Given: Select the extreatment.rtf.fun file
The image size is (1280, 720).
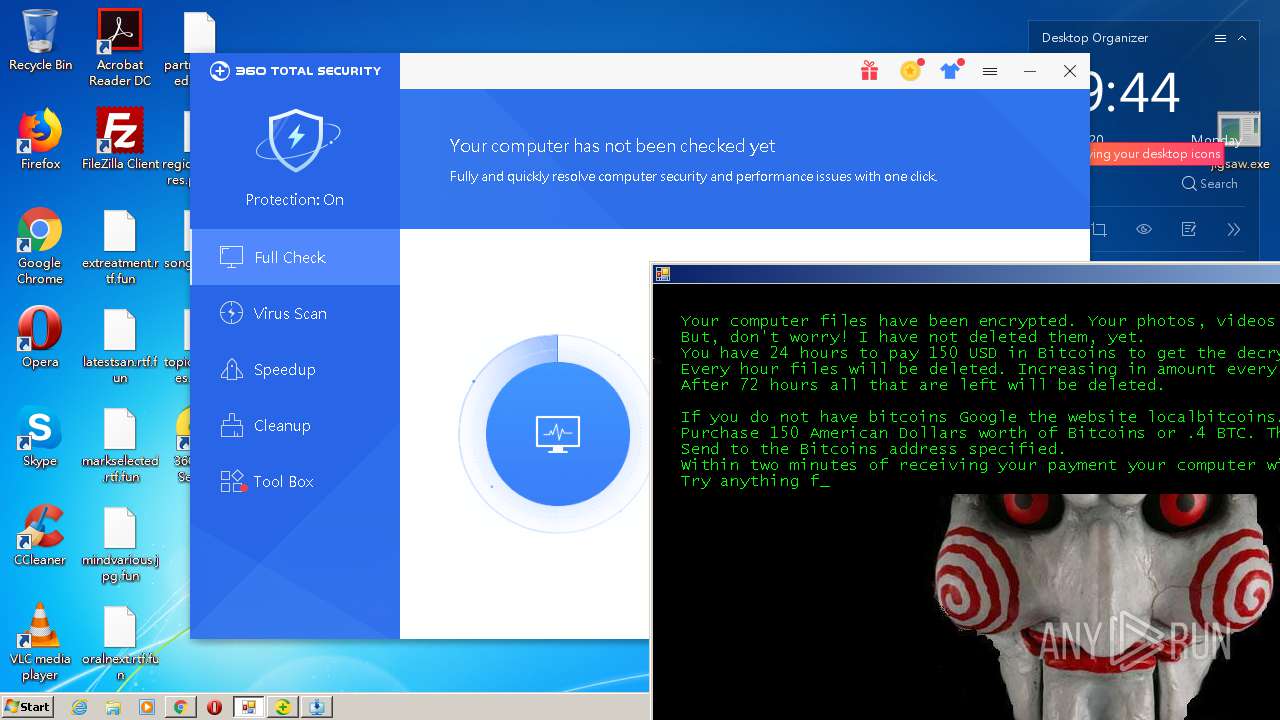Looking at the screenshot, I should (x=120, y=246).
